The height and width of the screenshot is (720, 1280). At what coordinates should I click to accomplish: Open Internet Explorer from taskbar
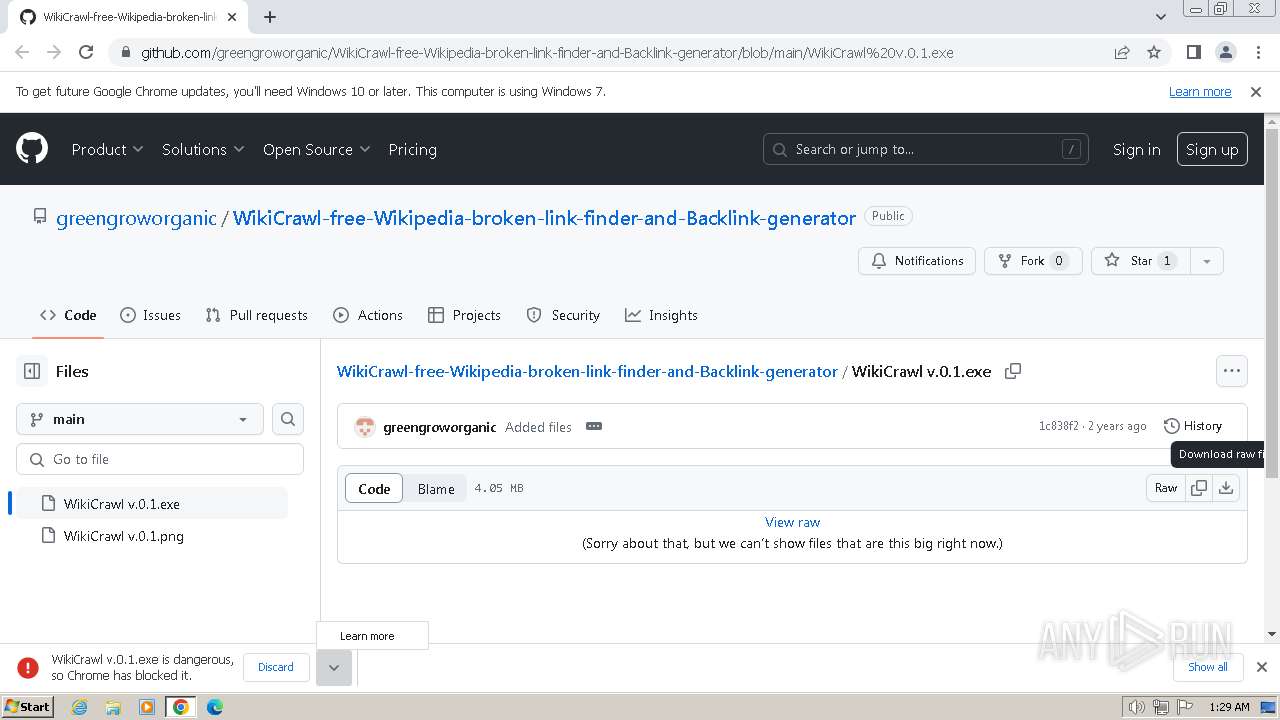click(x=79, y=707)
